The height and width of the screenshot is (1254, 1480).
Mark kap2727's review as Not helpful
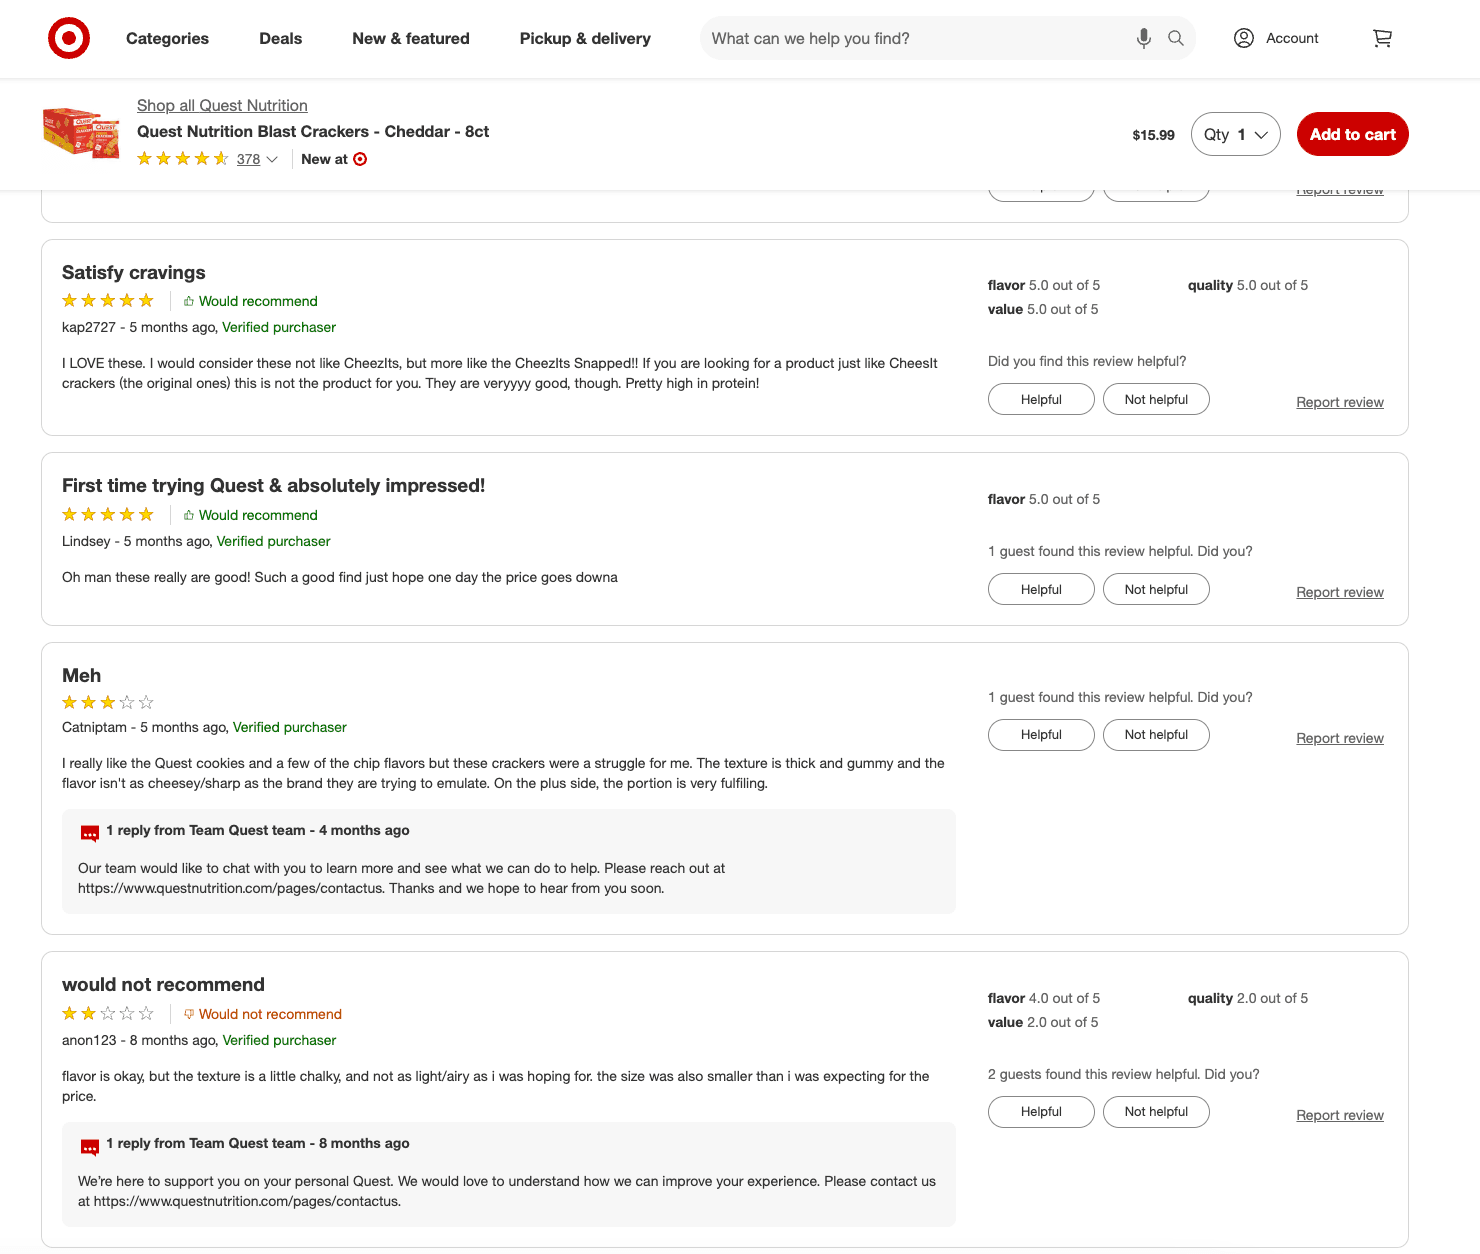1156,399
